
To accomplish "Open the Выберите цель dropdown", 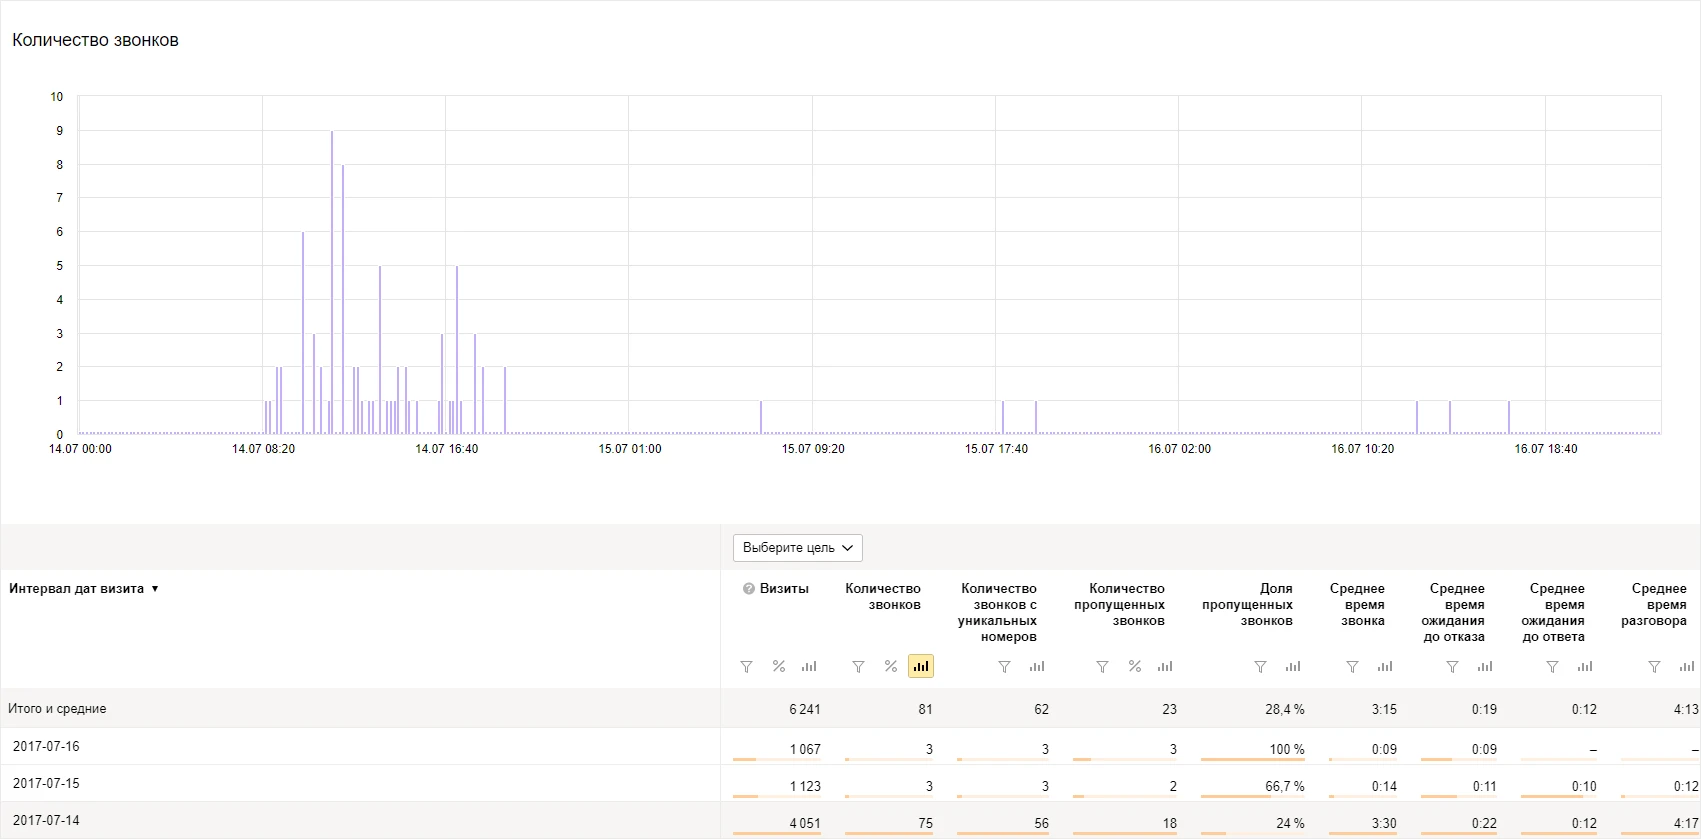I will pos(798,548).
